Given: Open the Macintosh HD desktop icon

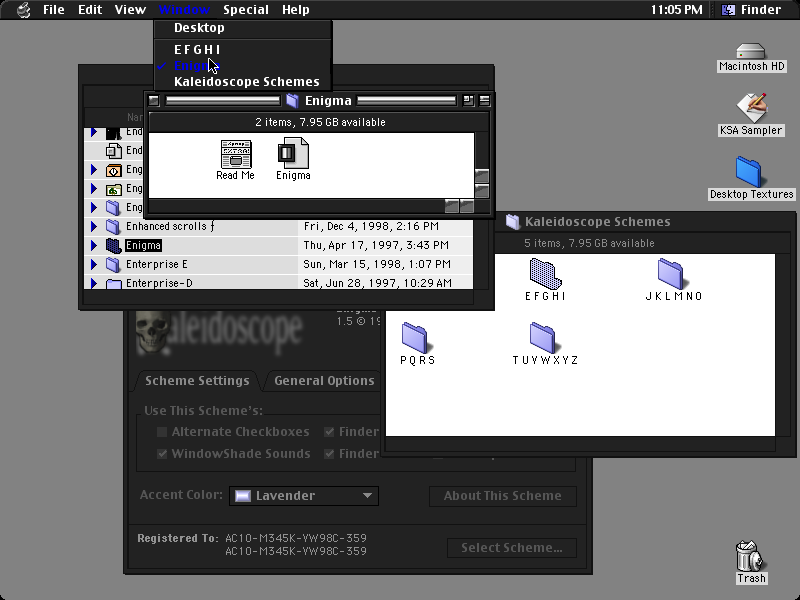Looking at the screenshot, I should coord(751,52).
